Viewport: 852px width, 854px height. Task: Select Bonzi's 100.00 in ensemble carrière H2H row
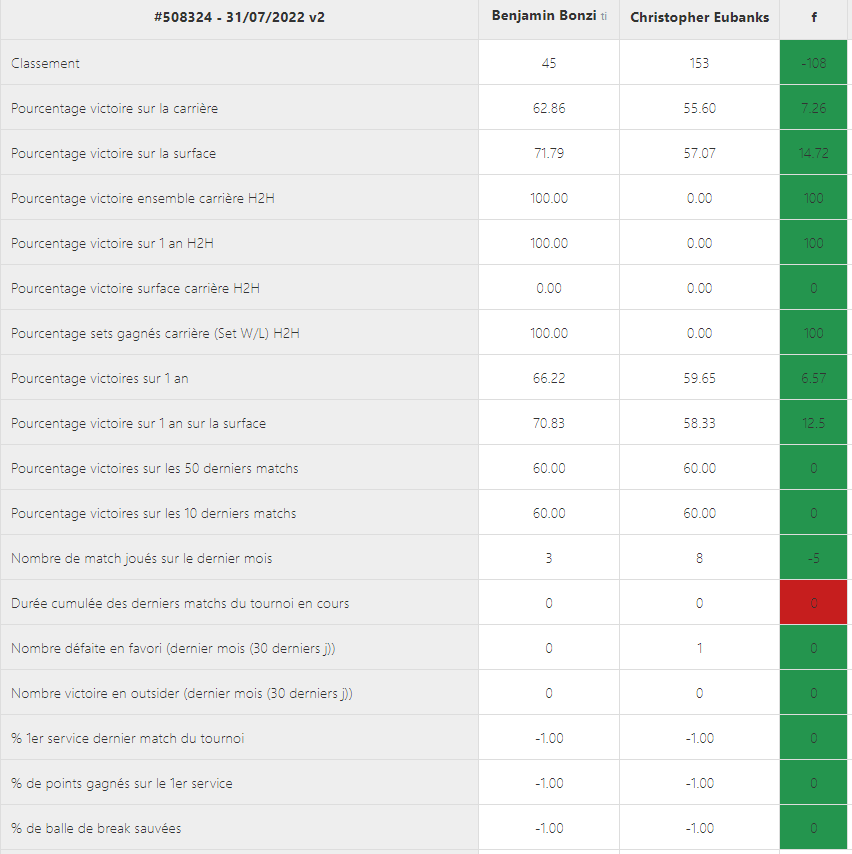[x=549, y=198]
